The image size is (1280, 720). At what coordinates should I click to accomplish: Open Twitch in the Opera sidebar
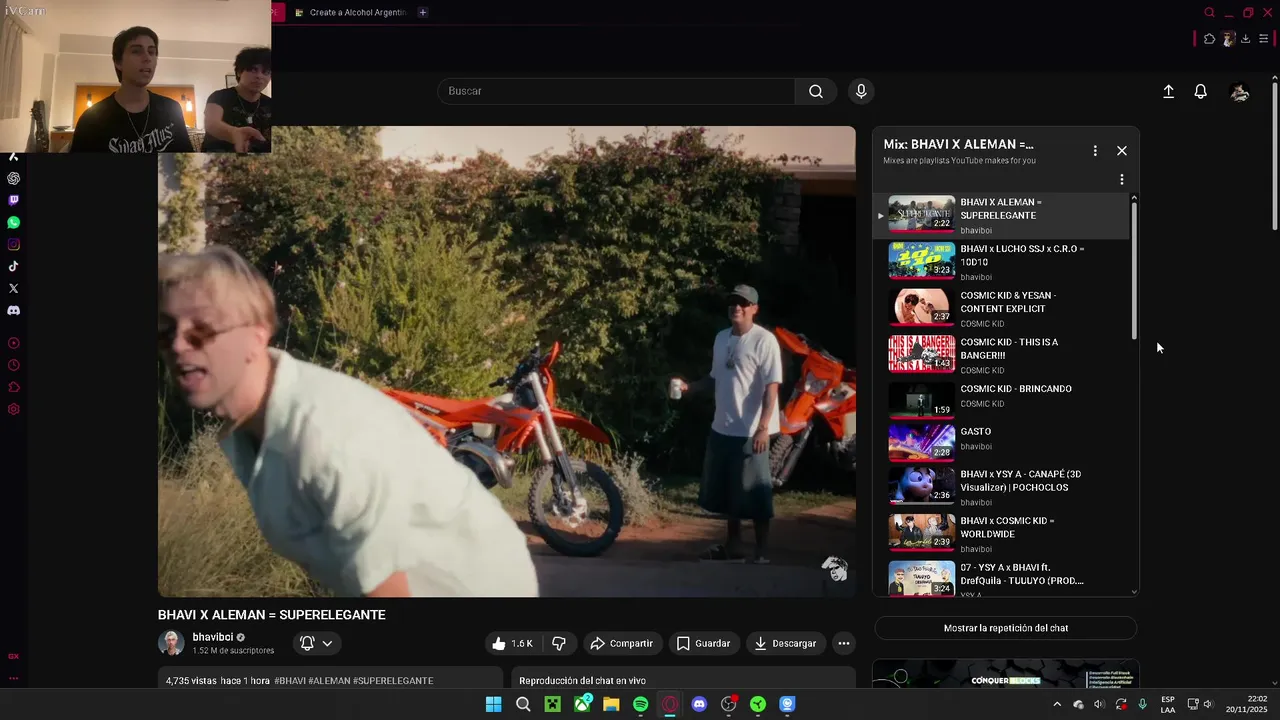coord(13,201)
